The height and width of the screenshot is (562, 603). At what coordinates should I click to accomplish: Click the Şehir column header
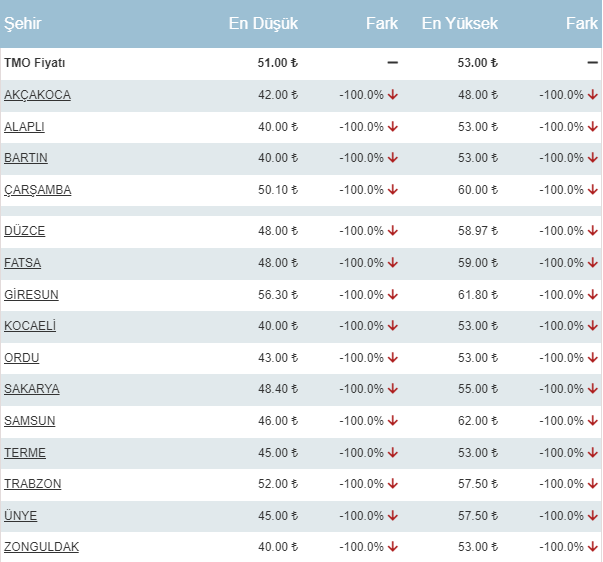click(23, 23)
